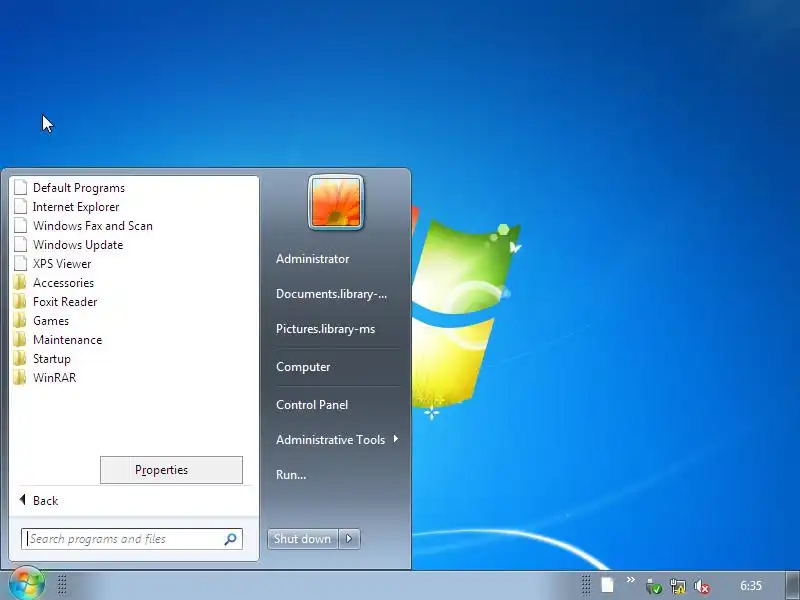Click the Show desktop button
Image resolution: width=800 pixels, height=600 pixels.
pos(793,586)
